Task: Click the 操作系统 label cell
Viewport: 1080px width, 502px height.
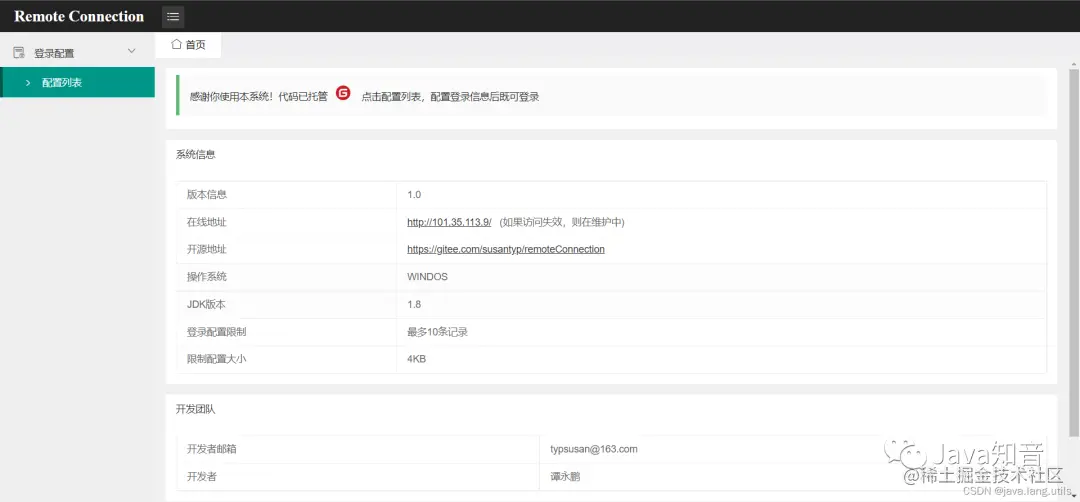Action: click(287, 277)
